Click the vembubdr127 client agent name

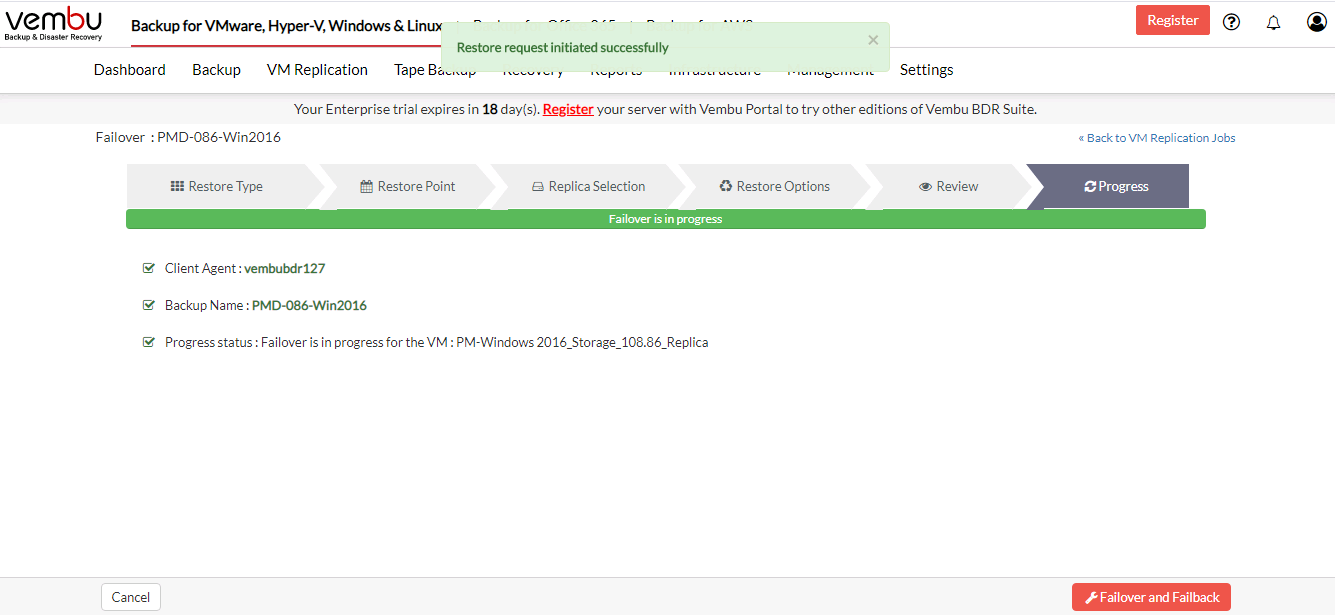[285, 268]
